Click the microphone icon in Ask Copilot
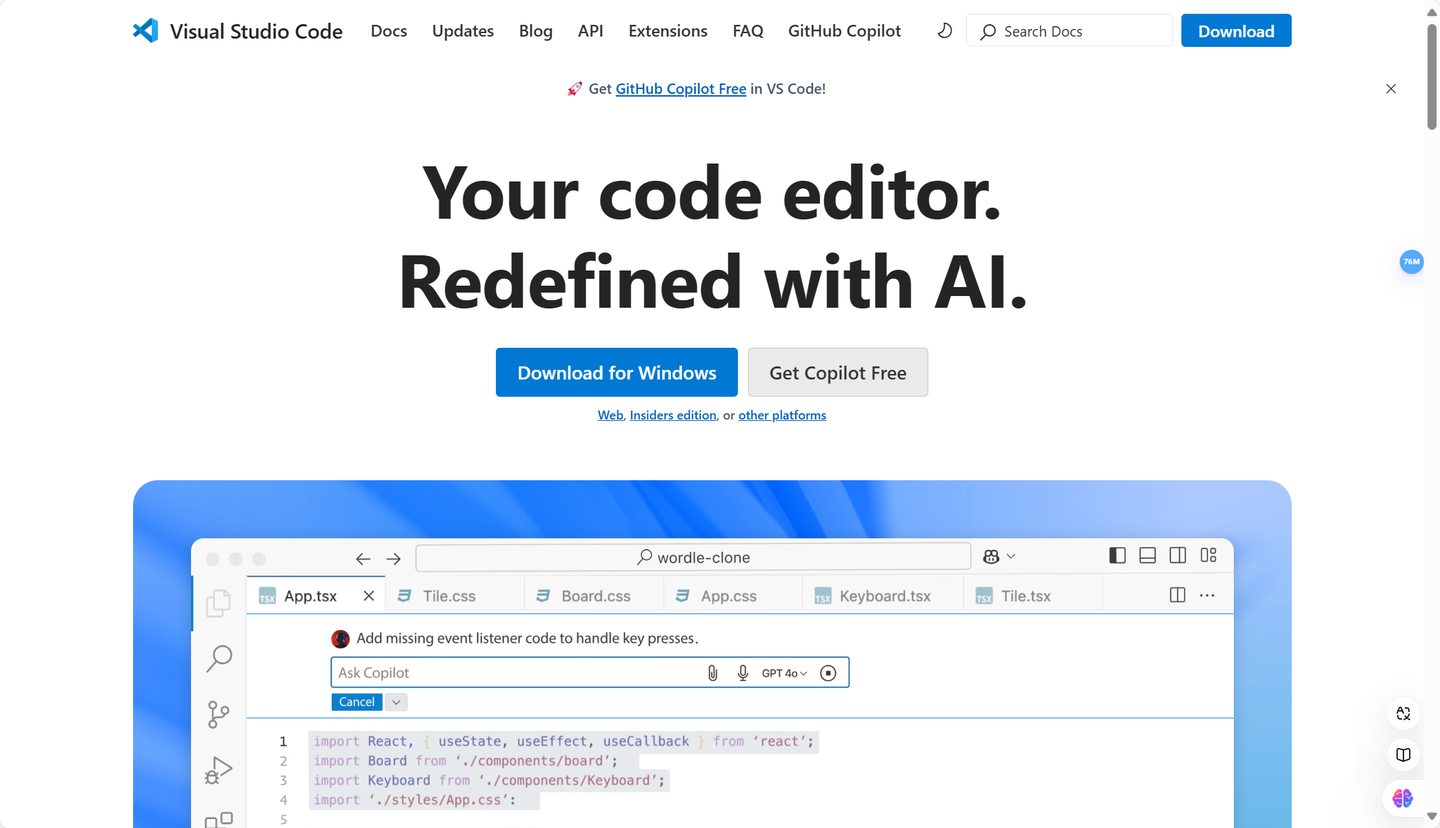Viewport: 1440px width, 828px height. pyautogui.click(x=743, y=673)
